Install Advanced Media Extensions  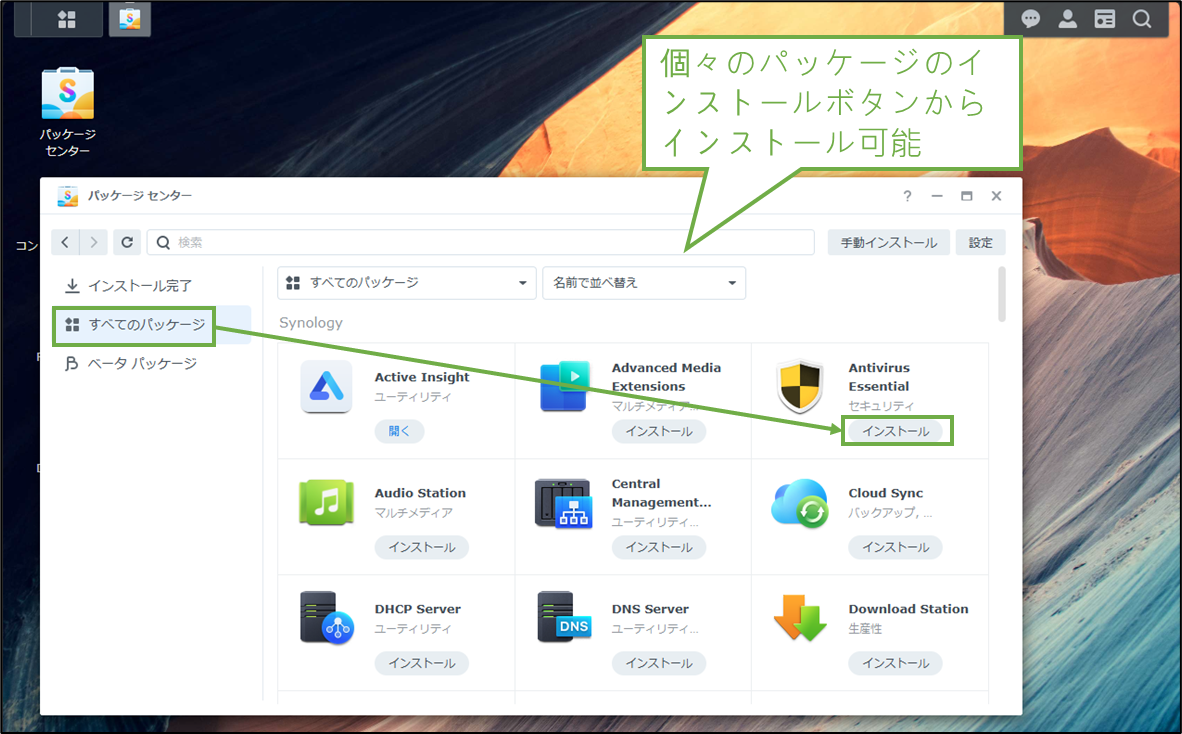point(659,431)
